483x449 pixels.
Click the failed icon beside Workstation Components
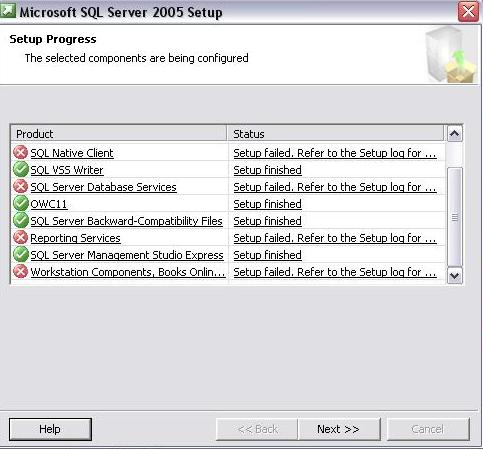pos(20,271)
